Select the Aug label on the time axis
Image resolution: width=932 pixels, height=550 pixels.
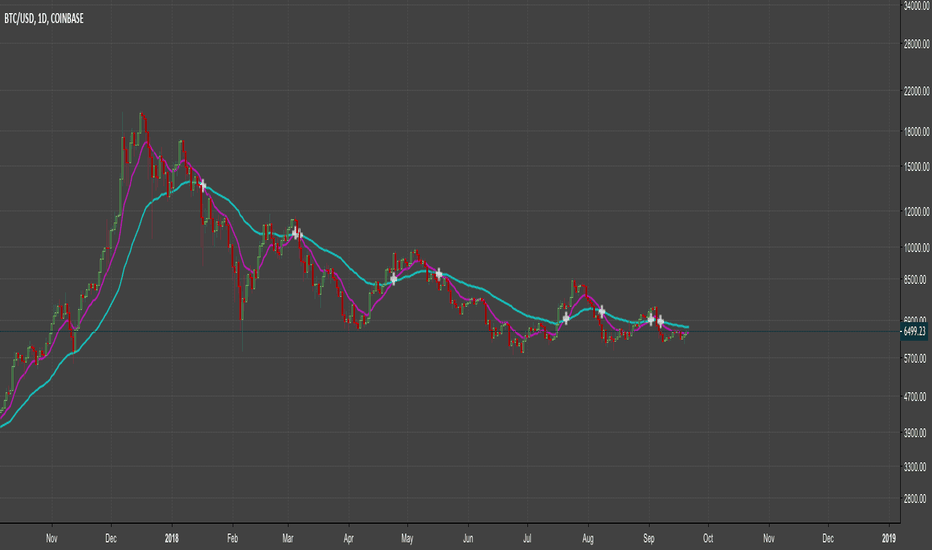pos(588,539)
